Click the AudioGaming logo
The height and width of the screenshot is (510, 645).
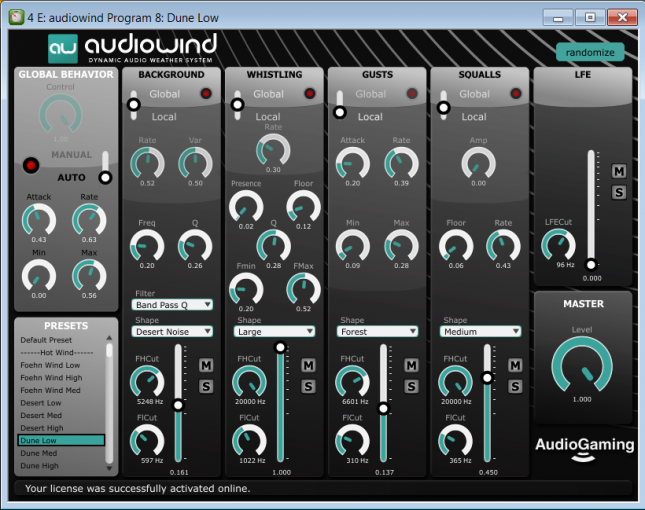pyautogui.click(x=584, y=449)
